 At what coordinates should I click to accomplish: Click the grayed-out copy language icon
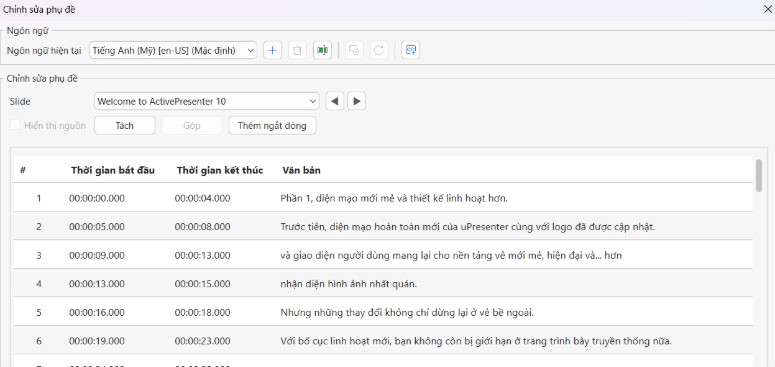click(x=354, y=50)
